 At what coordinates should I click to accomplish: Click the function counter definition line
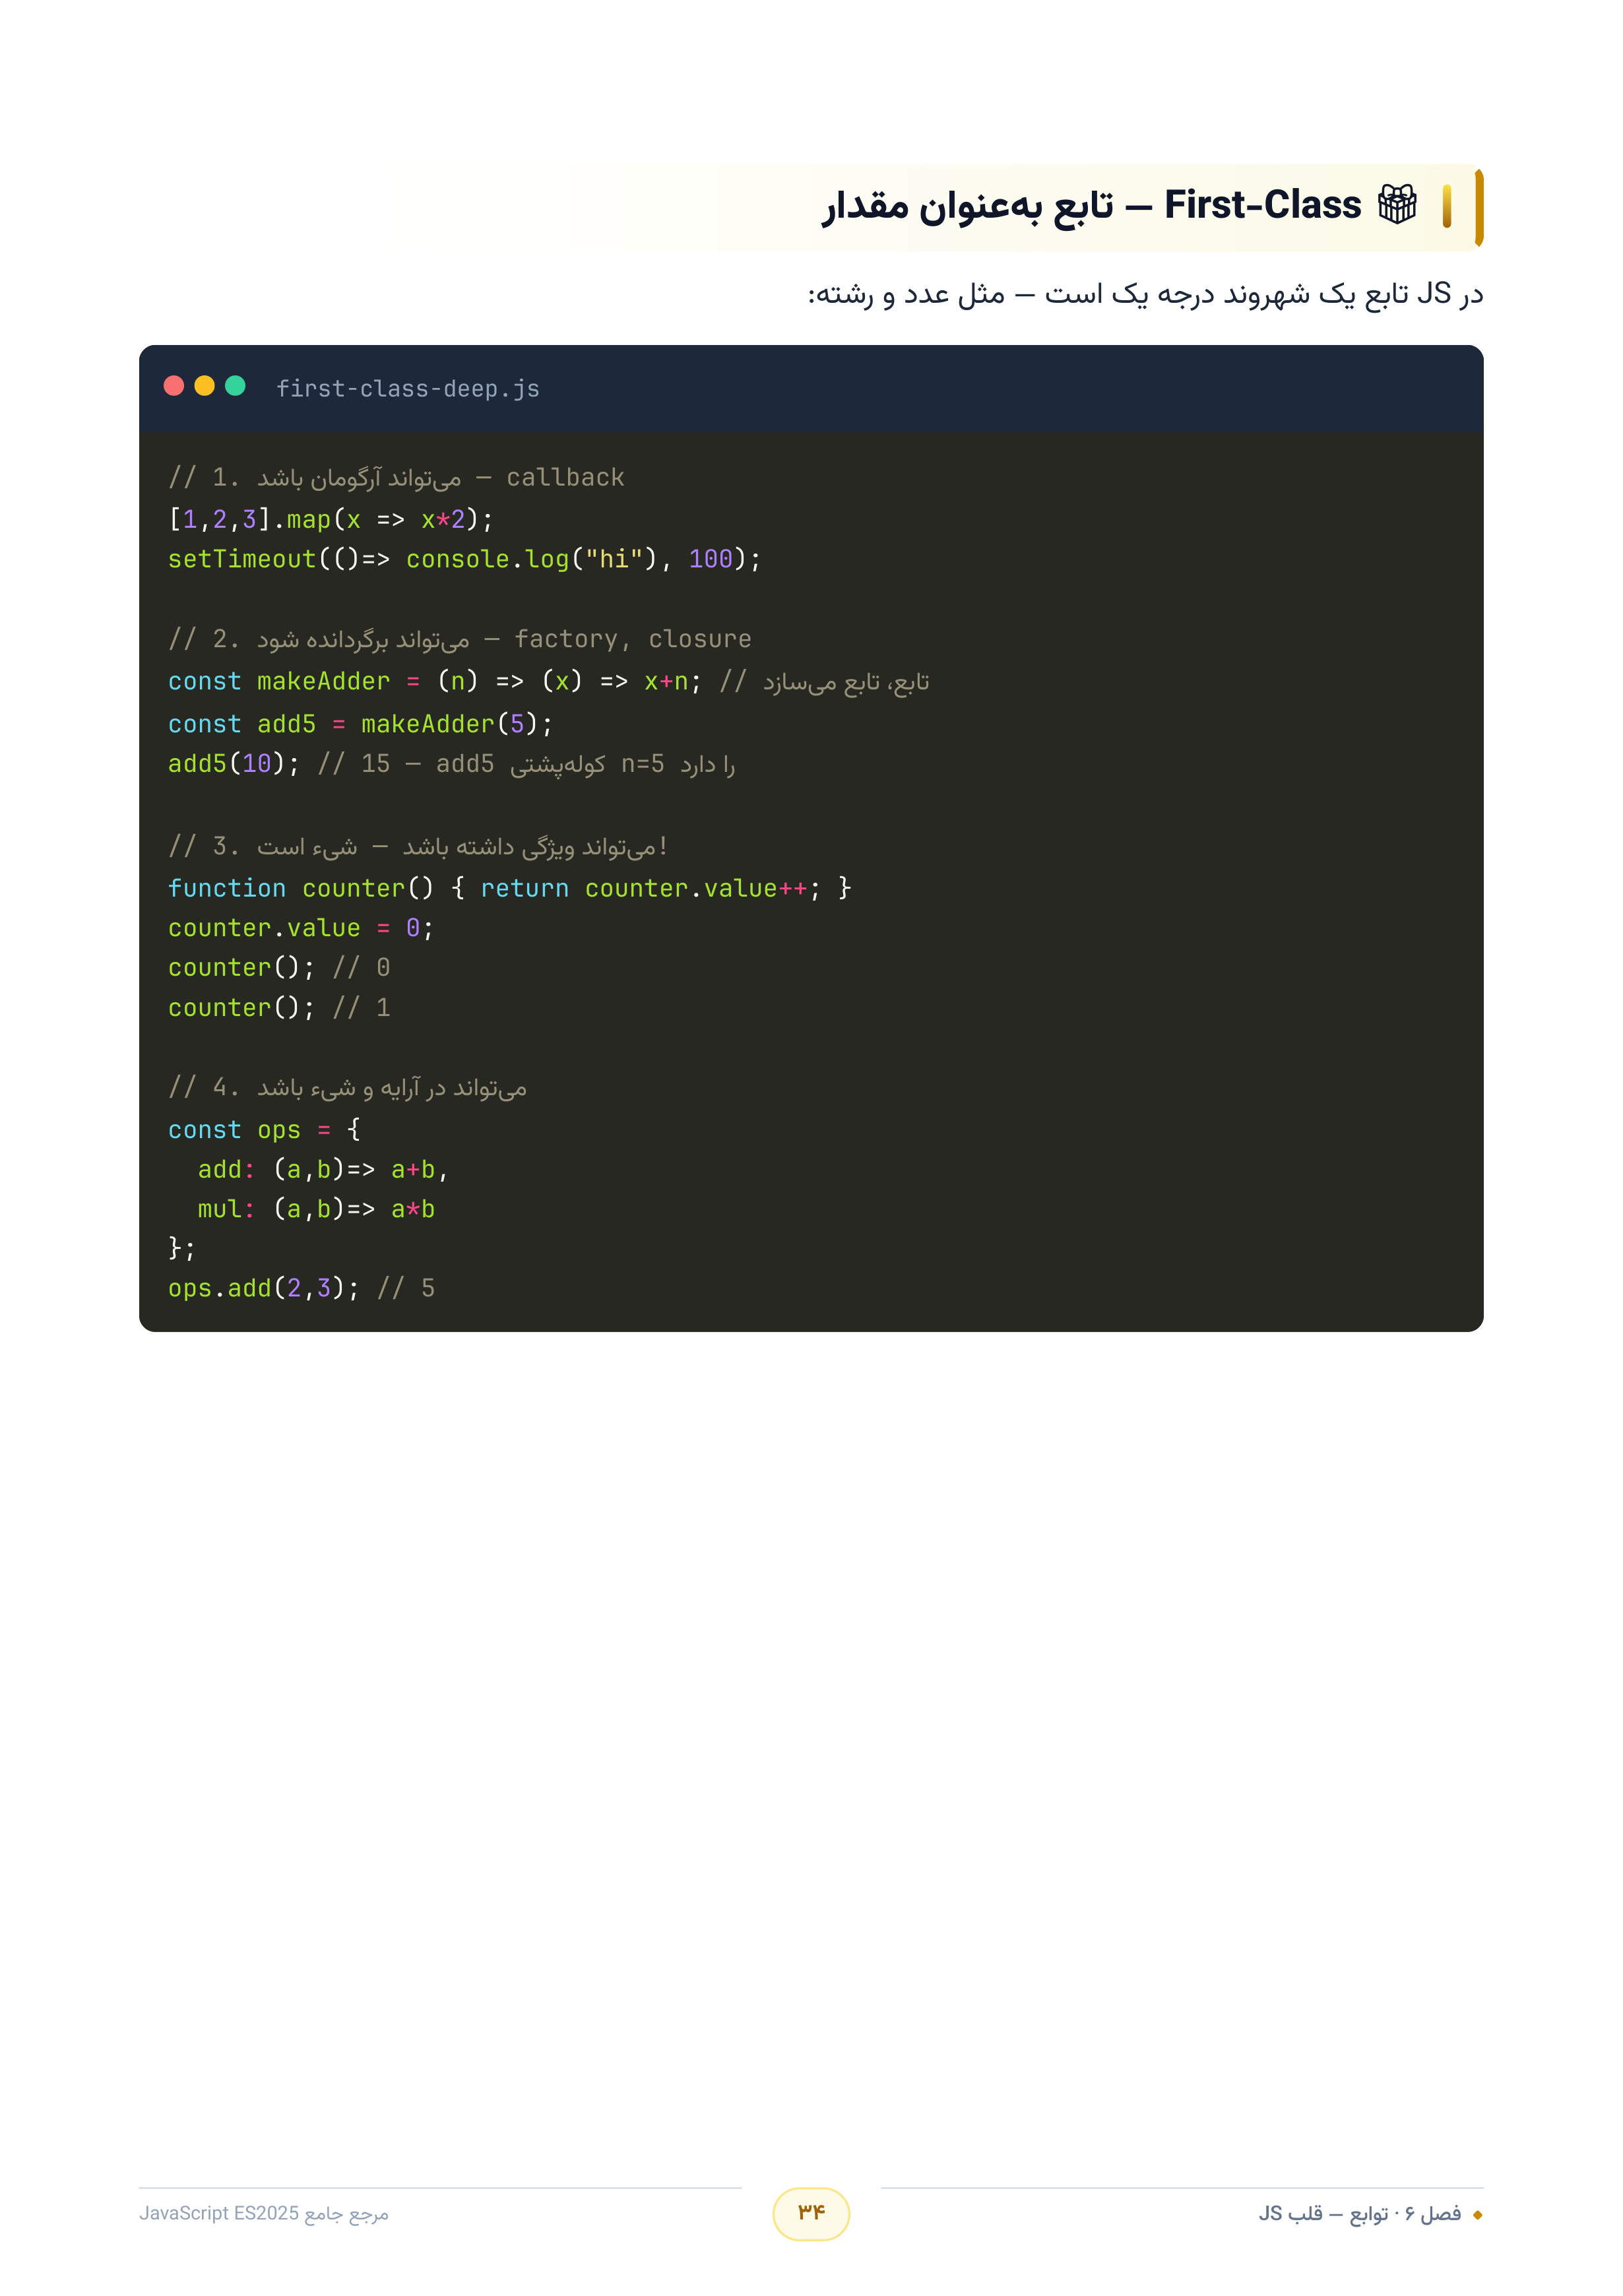[510, 888]
